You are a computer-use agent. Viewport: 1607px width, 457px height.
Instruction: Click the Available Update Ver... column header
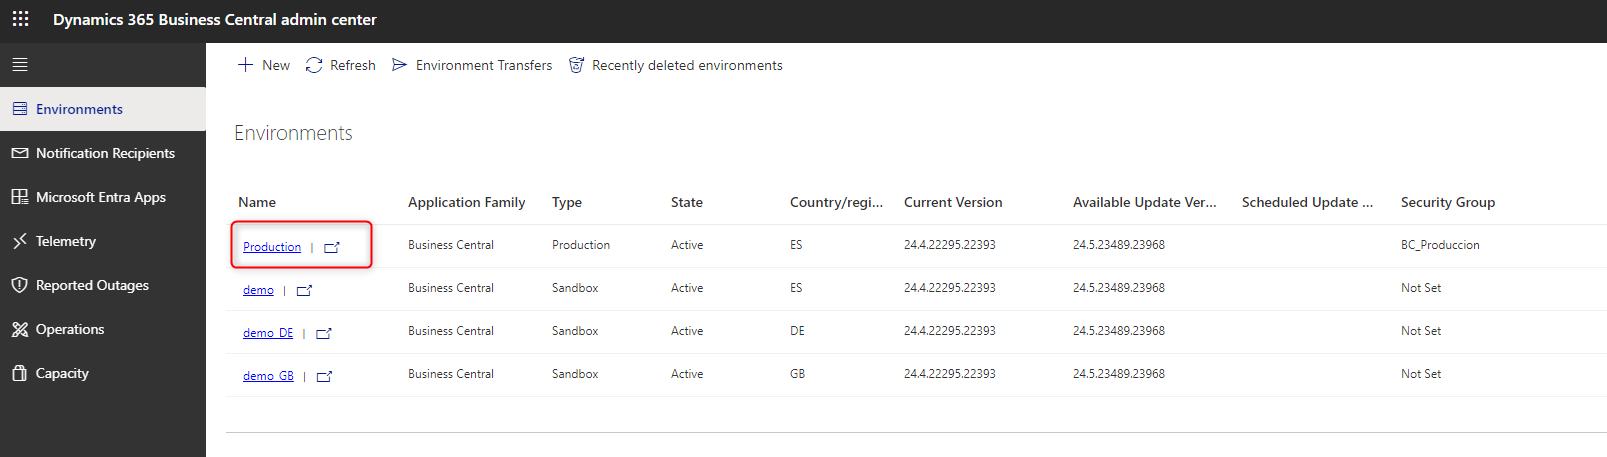coord(1145,202)
